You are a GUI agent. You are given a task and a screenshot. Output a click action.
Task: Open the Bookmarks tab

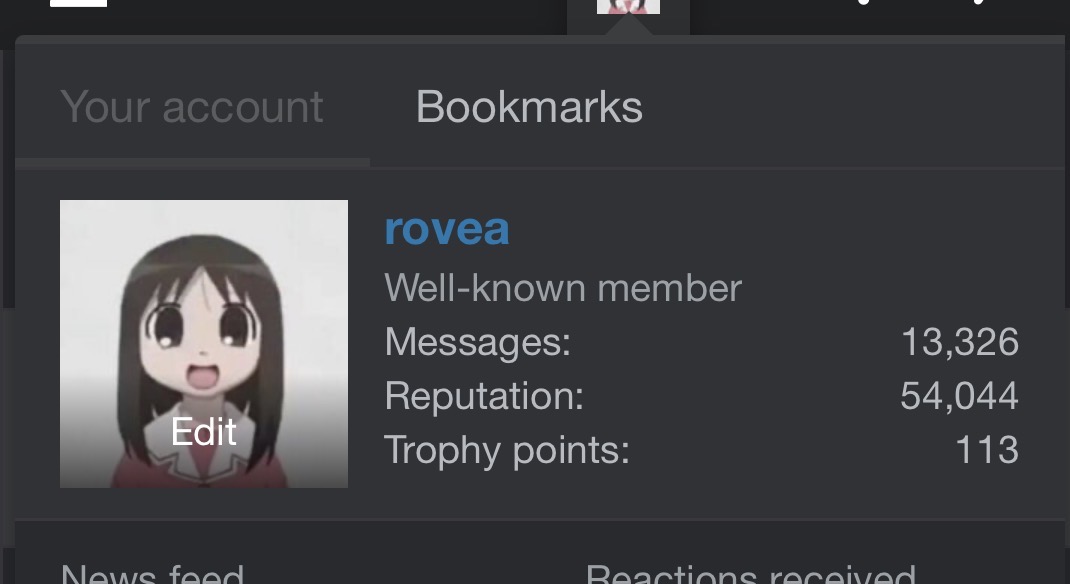click(529, 107)
